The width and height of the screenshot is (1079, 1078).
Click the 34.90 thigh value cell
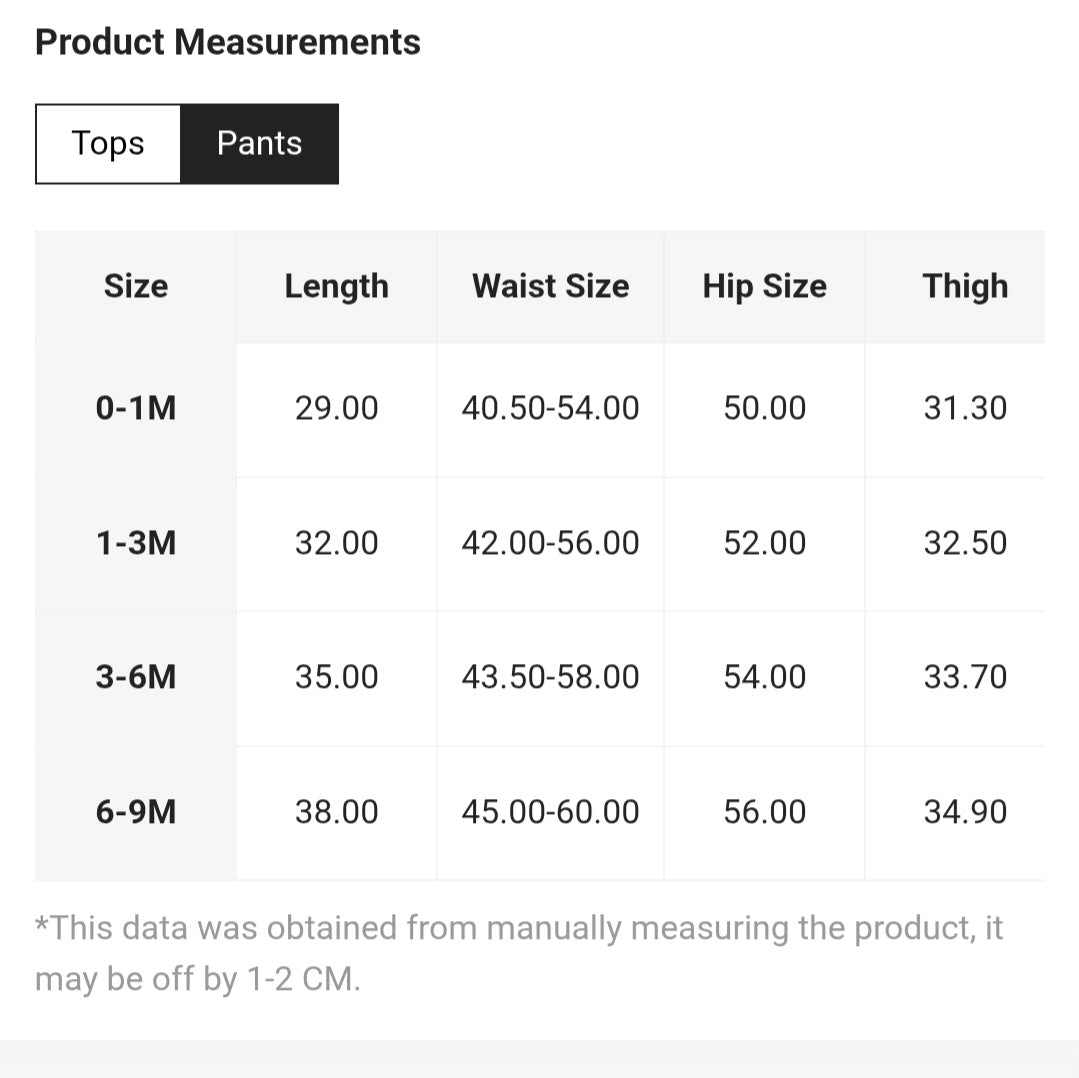click(964, 811)
